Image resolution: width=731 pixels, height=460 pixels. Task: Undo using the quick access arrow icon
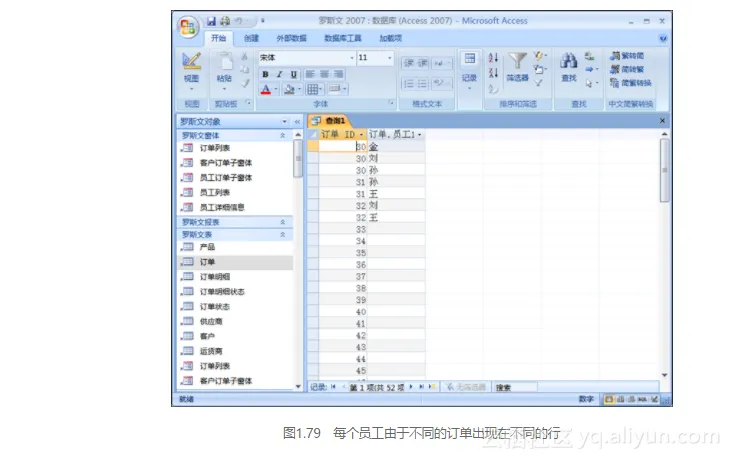coord(238,21)
